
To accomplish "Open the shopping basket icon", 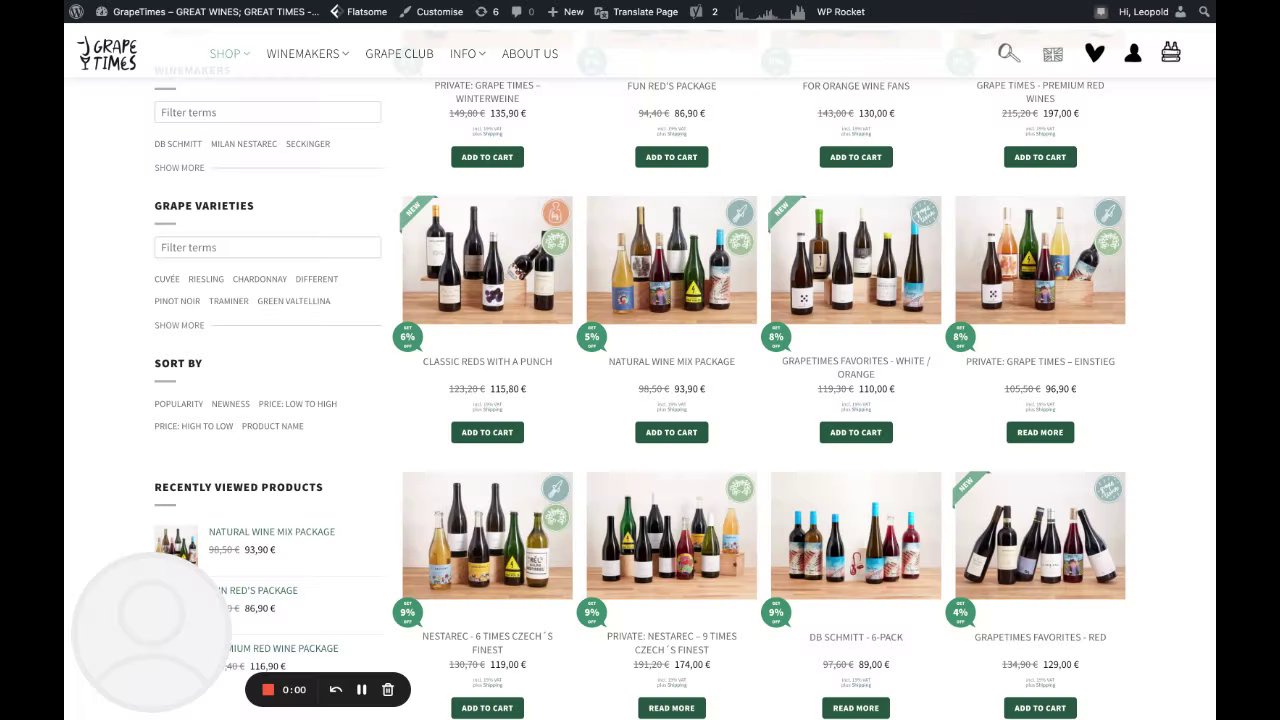I will click(x=1171, y=52).
